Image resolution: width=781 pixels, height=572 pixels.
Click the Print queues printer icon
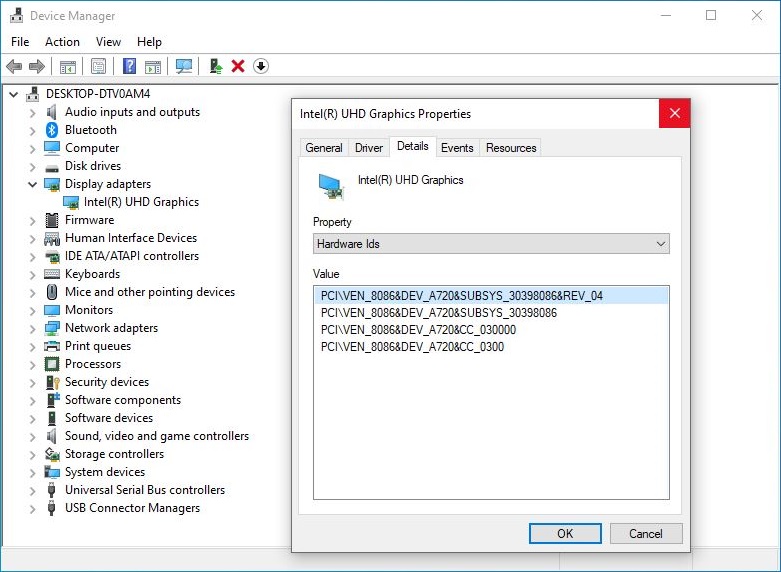click(x=52, y=346)
